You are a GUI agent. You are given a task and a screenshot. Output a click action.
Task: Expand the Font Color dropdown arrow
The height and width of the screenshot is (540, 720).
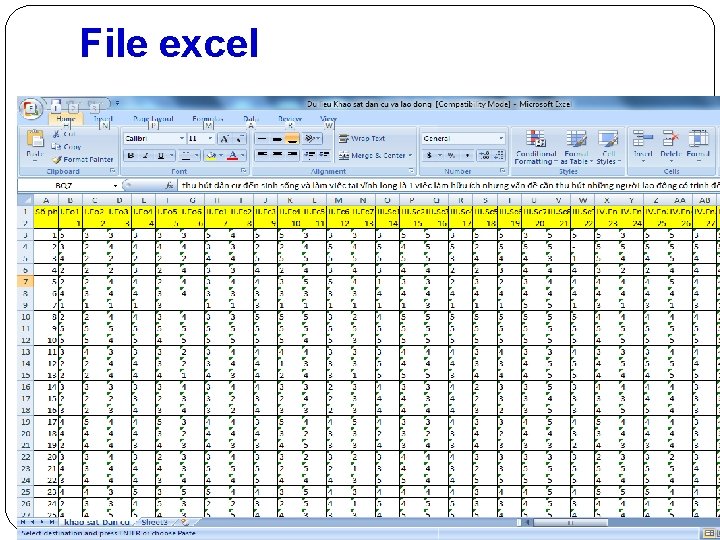click(x=243, y=156)
